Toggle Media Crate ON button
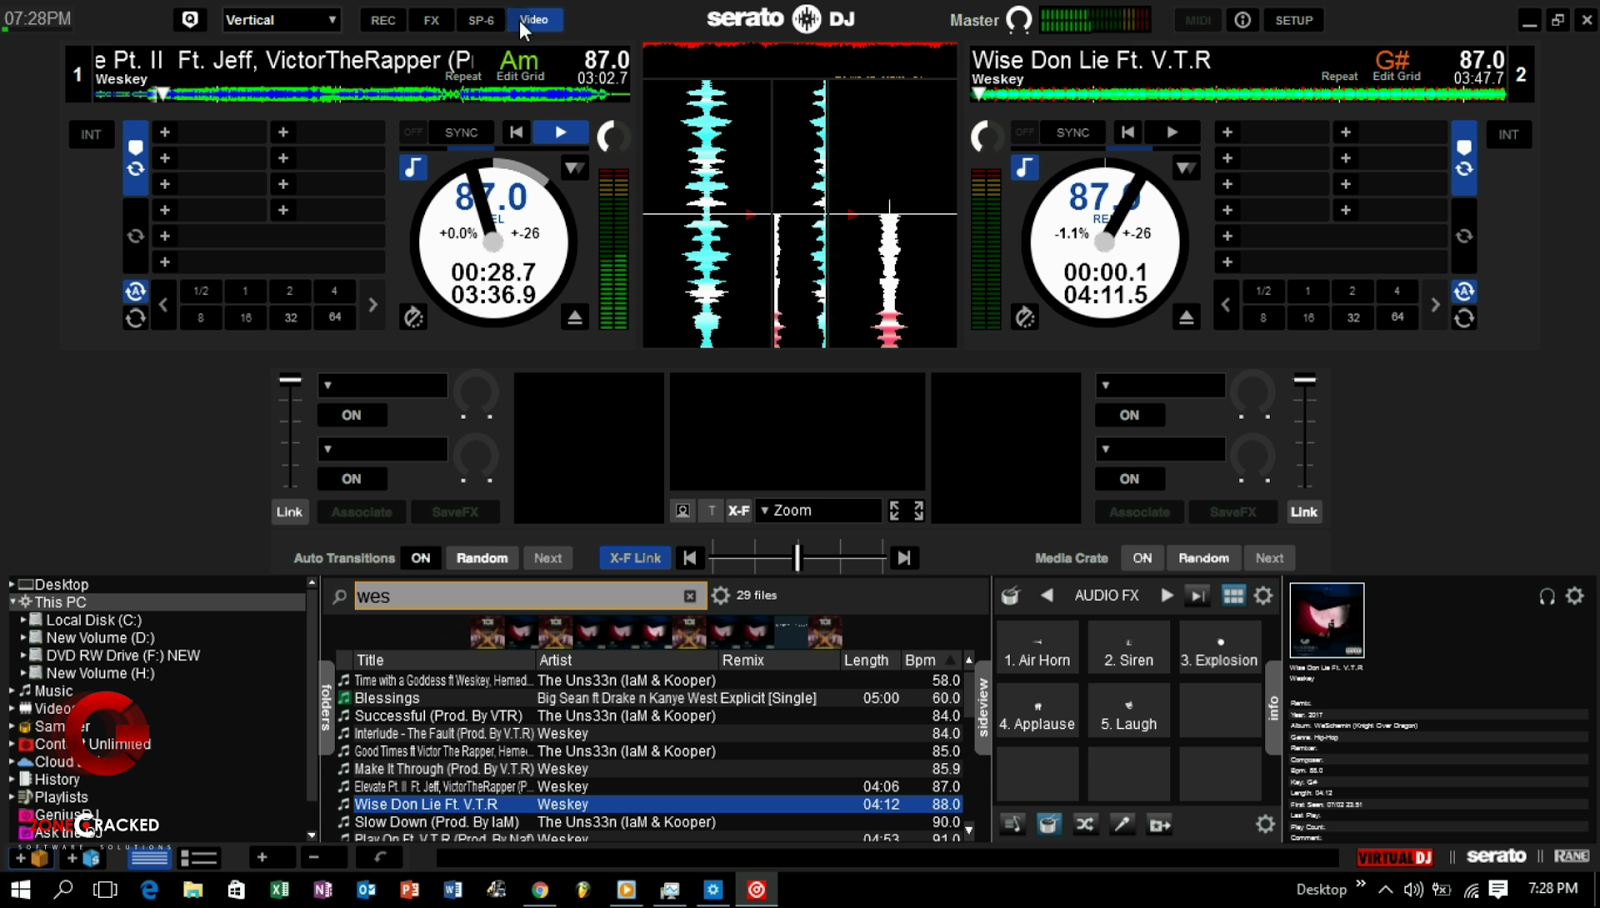The height and width of the screenshot is (908, 1600). (1142, 558)
